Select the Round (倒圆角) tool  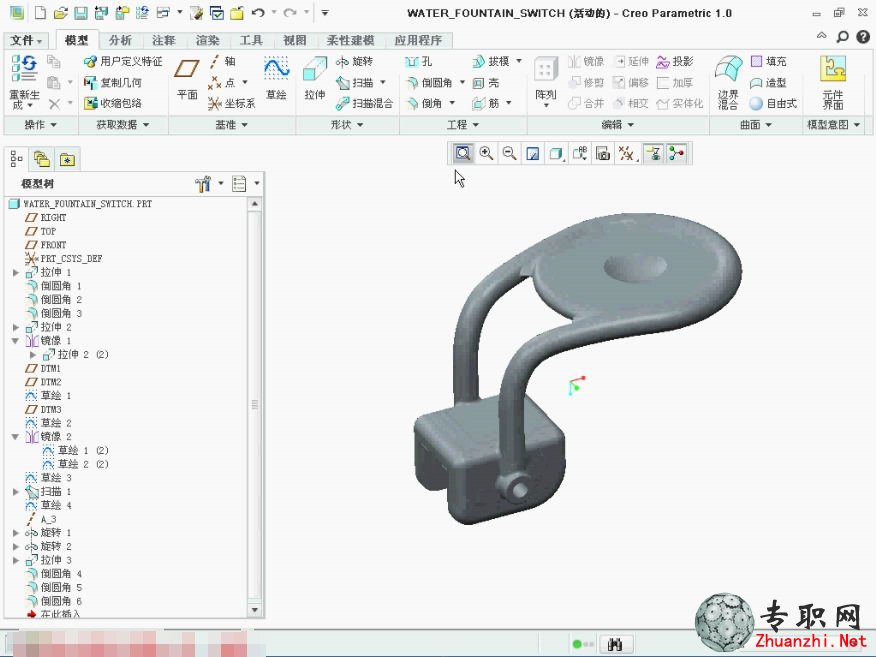(x=430, y=83)
